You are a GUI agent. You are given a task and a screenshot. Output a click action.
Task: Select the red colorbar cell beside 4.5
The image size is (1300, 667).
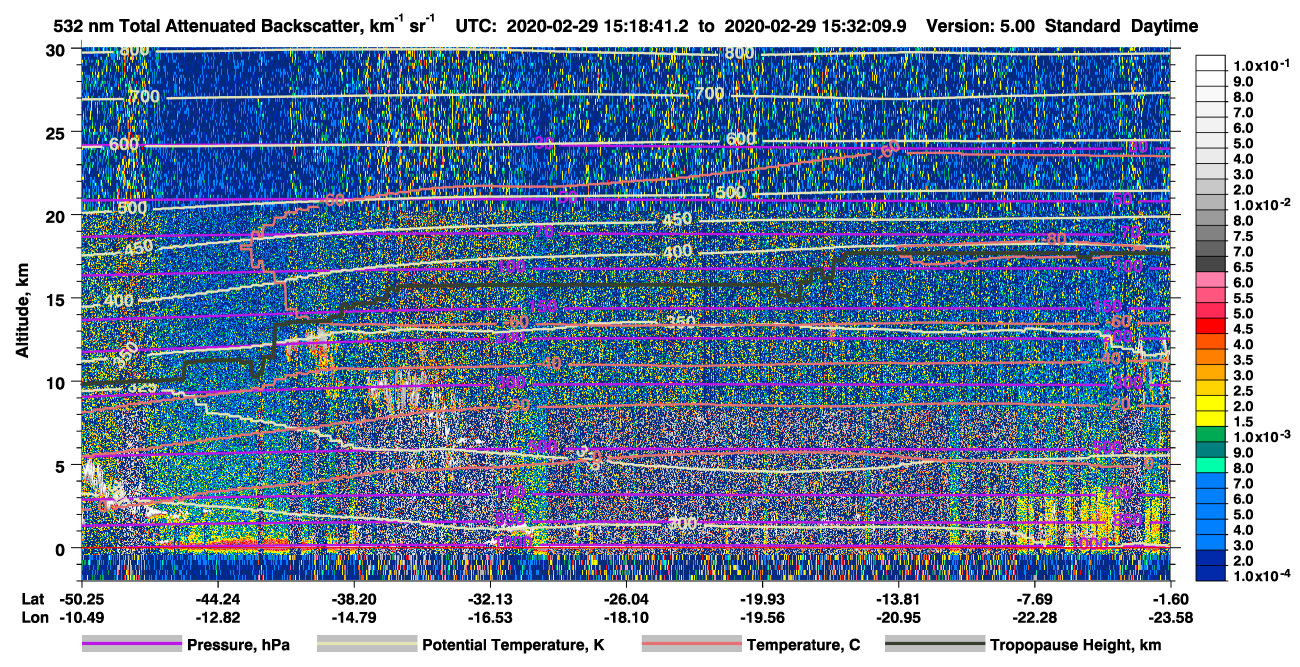(1212, 328)
